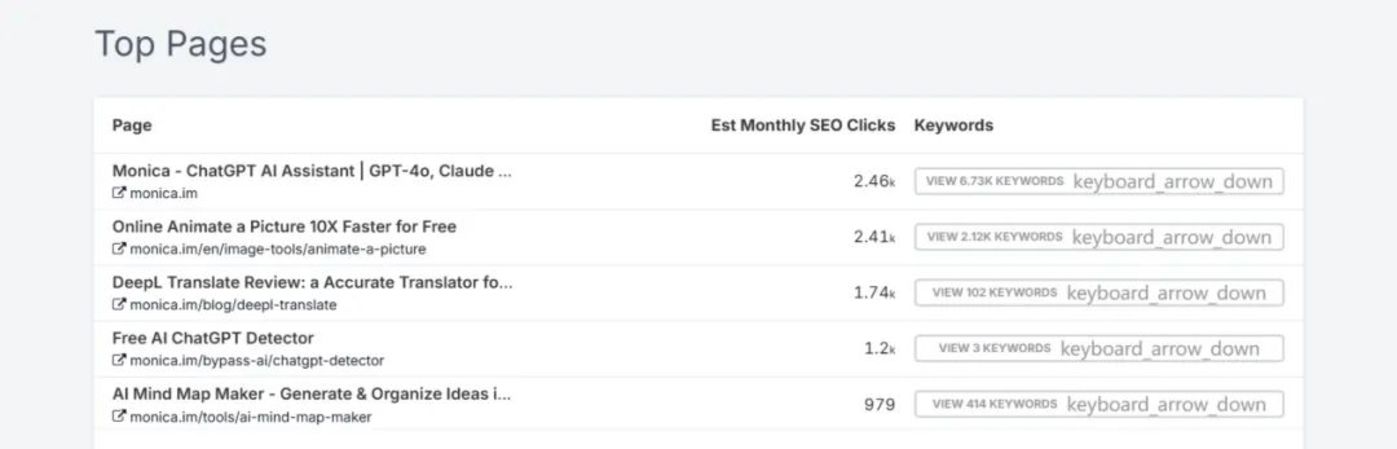Viewport: 1397px width, 449px height.
Task: Click external link icon beside monica.im
Action: pyautogui.click(x=119, y=193)
